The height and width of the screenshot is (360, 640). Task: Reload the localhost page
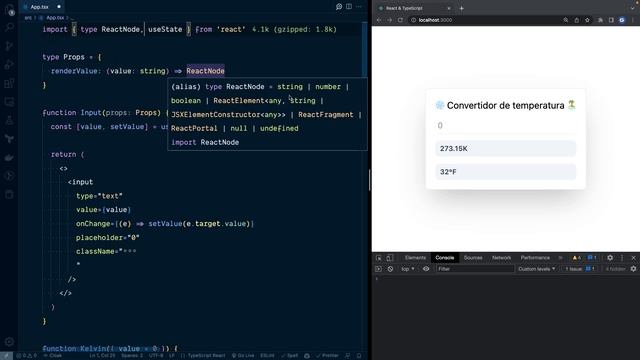[x=400, y=20]
